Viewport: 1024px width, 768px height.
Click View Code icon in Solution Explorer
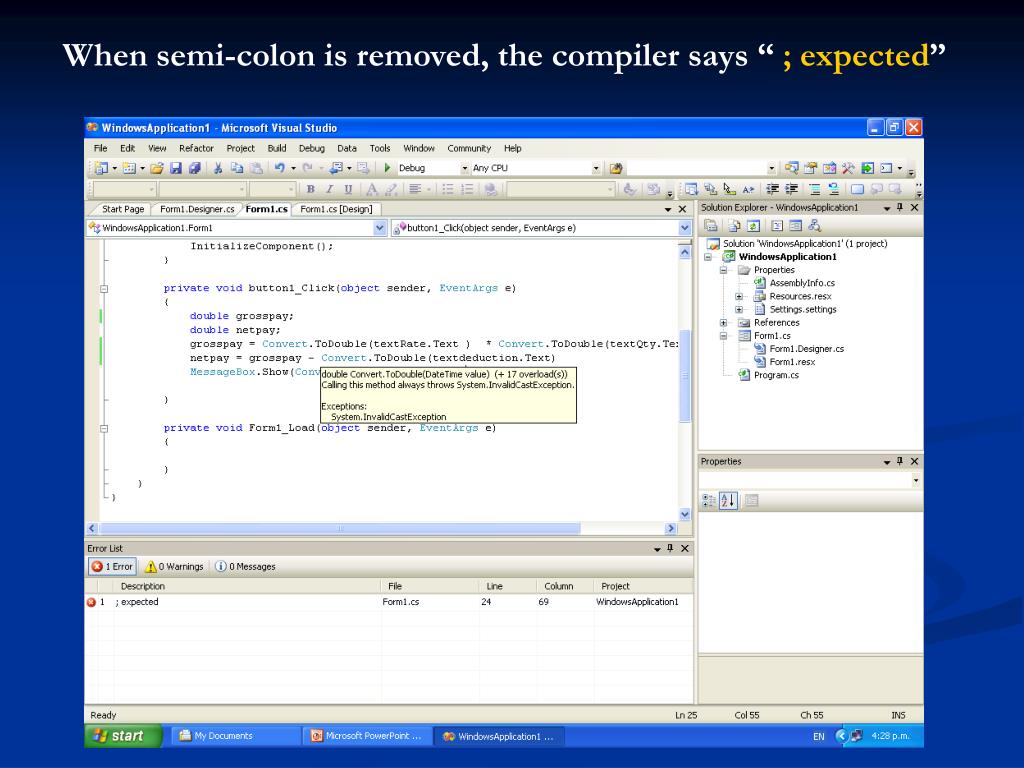pos(776,226)
